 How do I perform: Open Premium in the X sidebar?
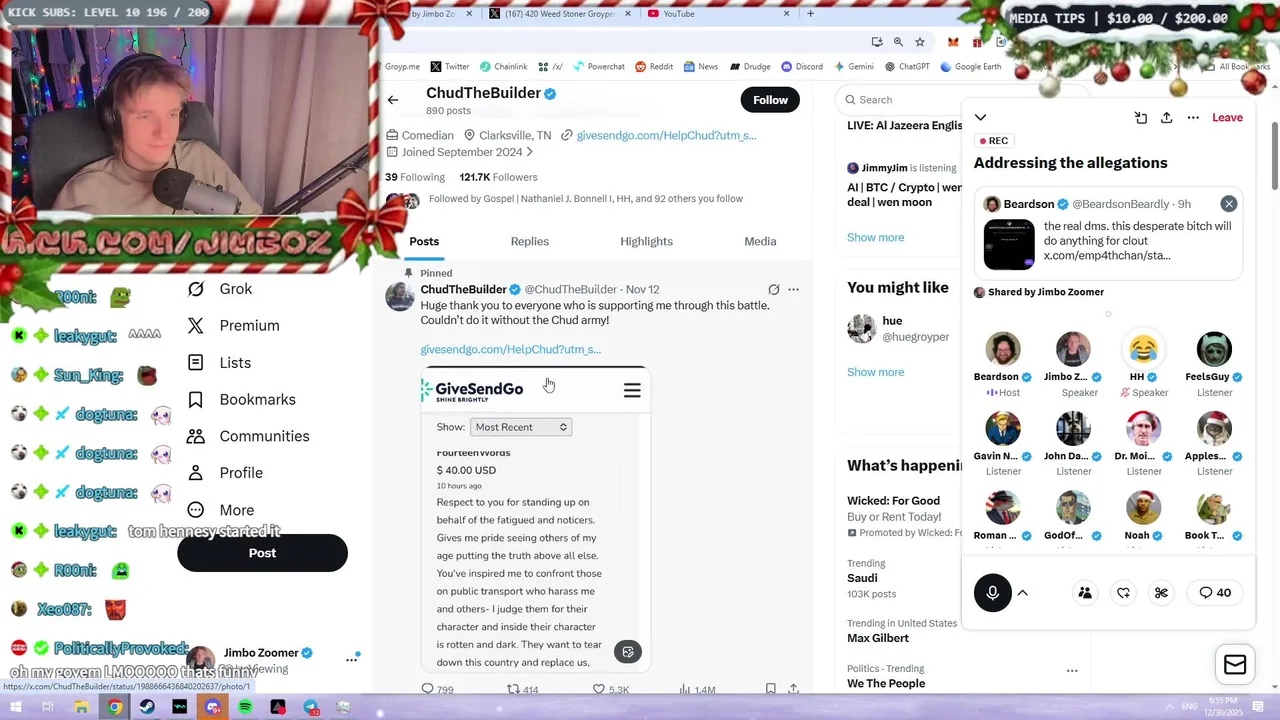[x=234, y=326]
